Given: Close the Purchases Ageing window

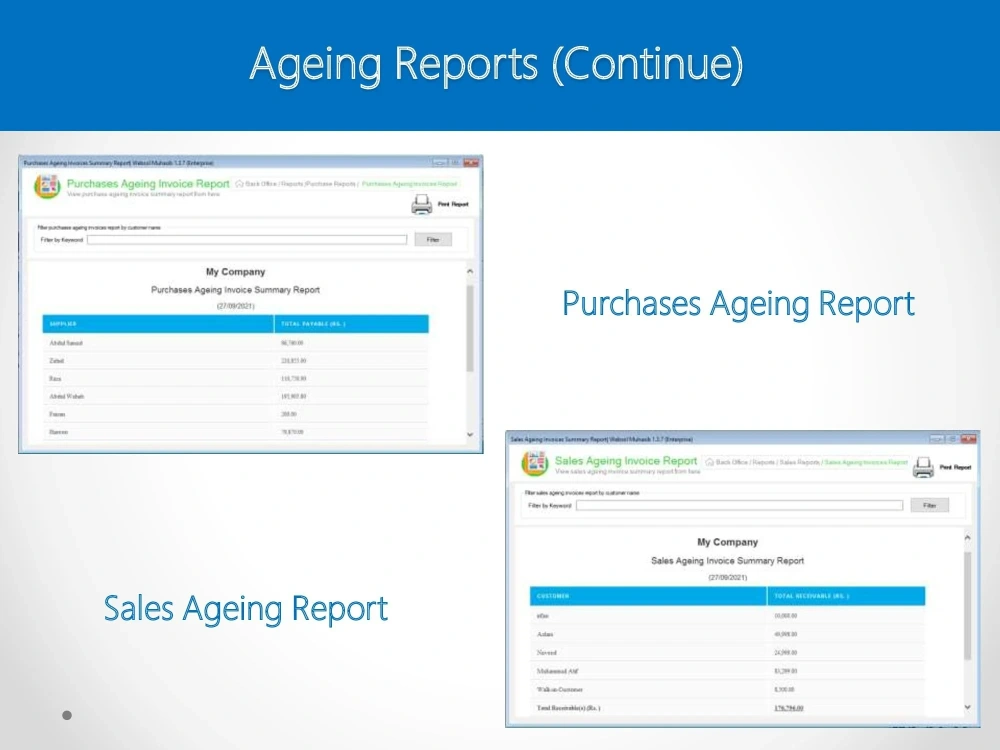Looking at the screenshot, I should [x=471, y=163].
